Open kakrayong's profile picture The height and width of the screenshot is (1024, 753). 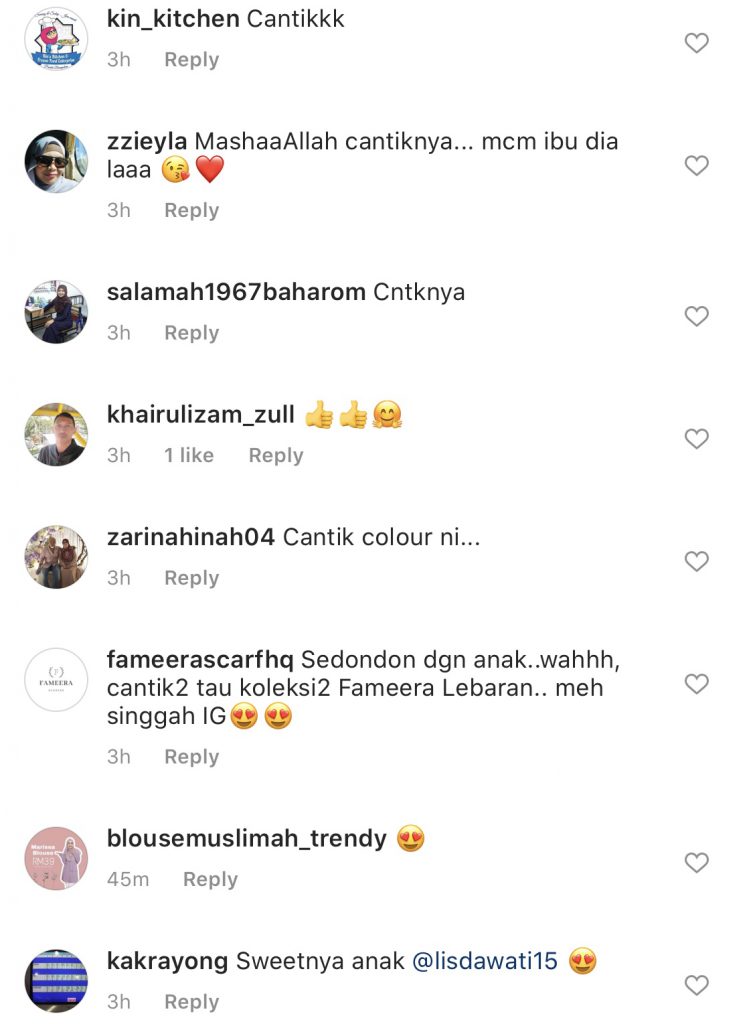pyautogui.click(x=56, y=981)
